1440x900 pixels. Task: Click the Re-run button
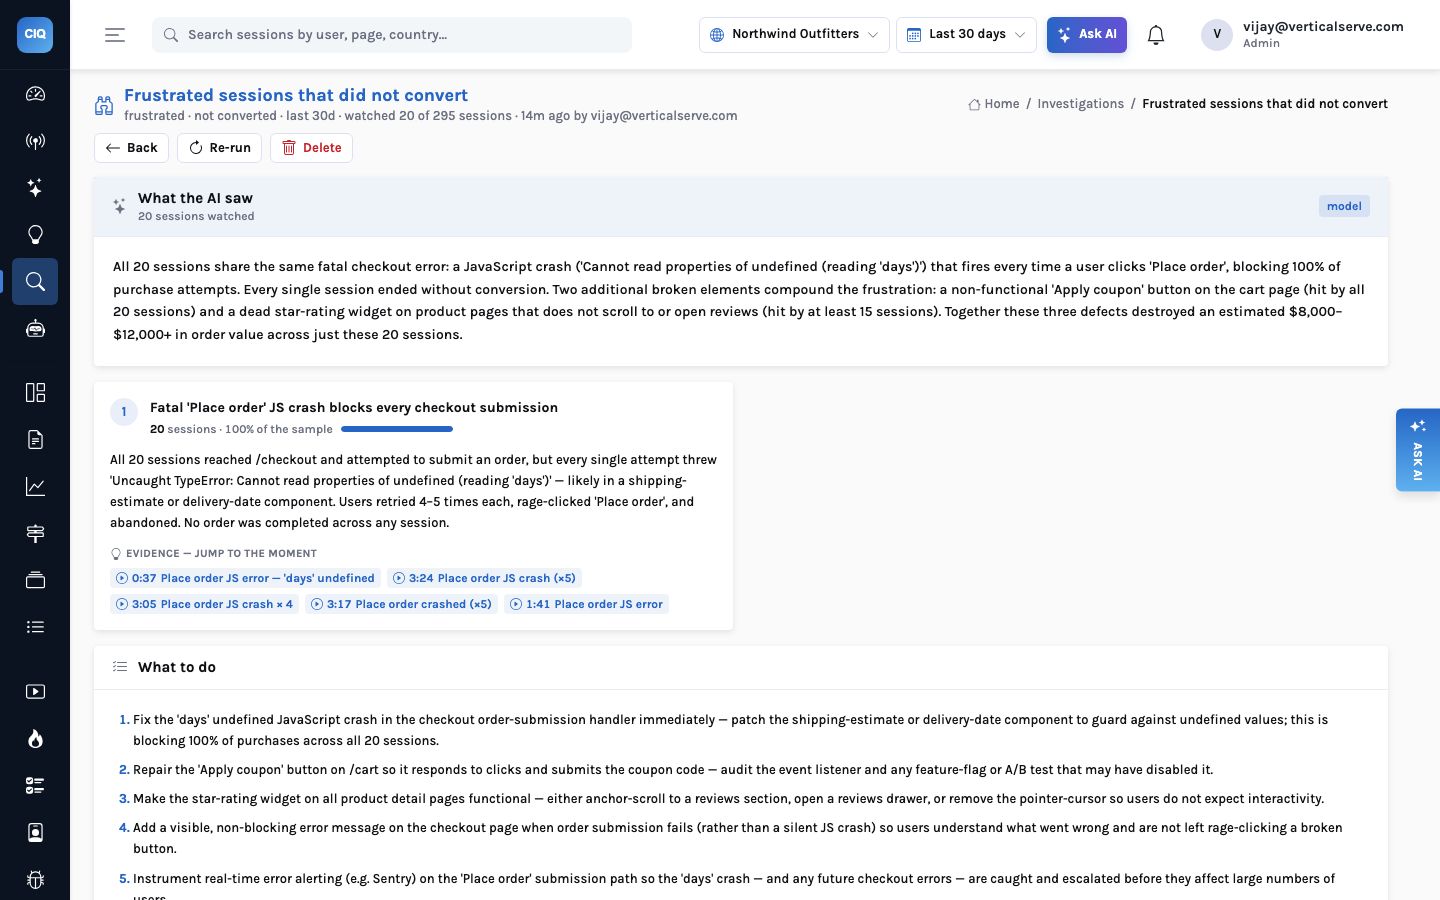click(x=219, y=148)
